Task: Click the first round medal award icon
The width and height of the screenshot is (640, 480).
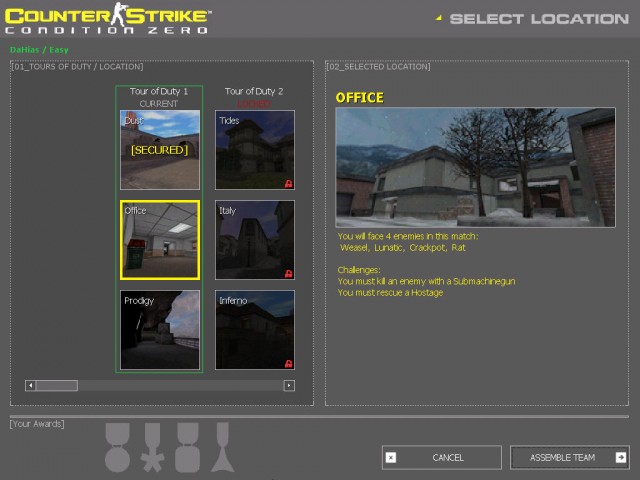Action: (x=118, y=447)
